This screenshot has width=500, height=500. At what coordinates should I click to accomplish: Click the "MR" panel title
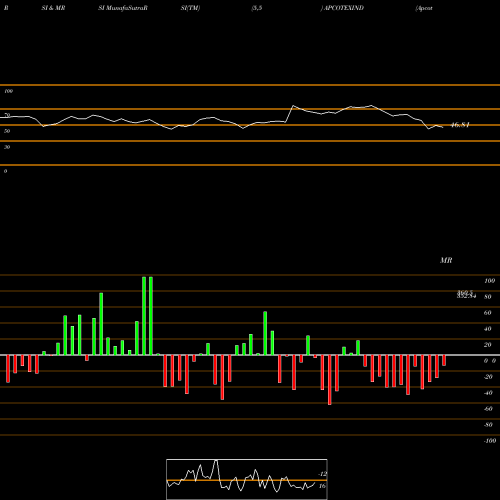pos(446,260)
